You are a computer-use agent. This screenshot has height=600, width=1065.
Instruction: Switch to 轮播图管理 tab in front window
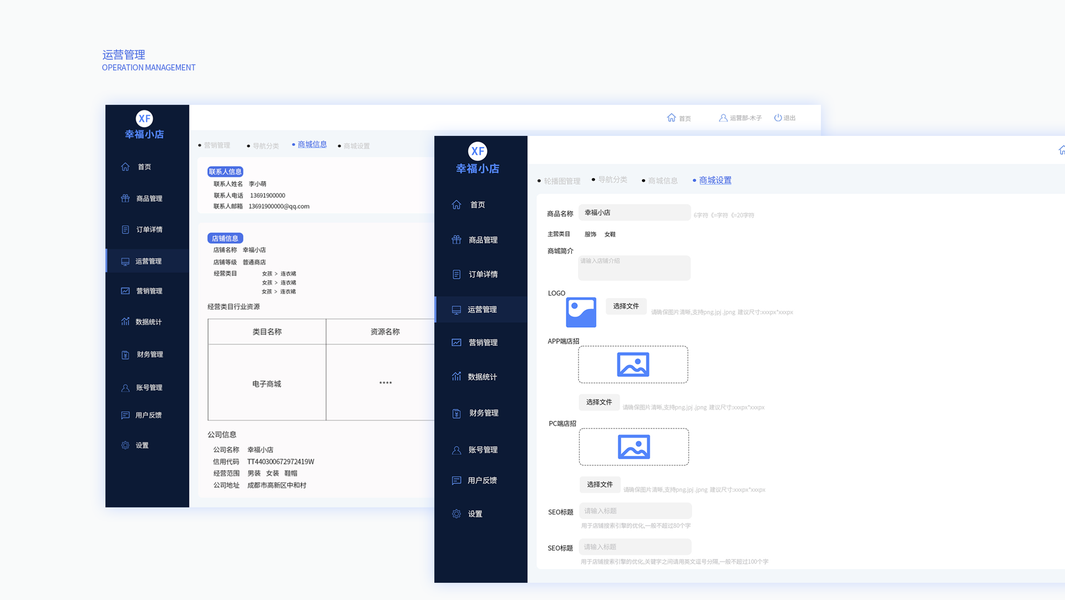(562, 181)
